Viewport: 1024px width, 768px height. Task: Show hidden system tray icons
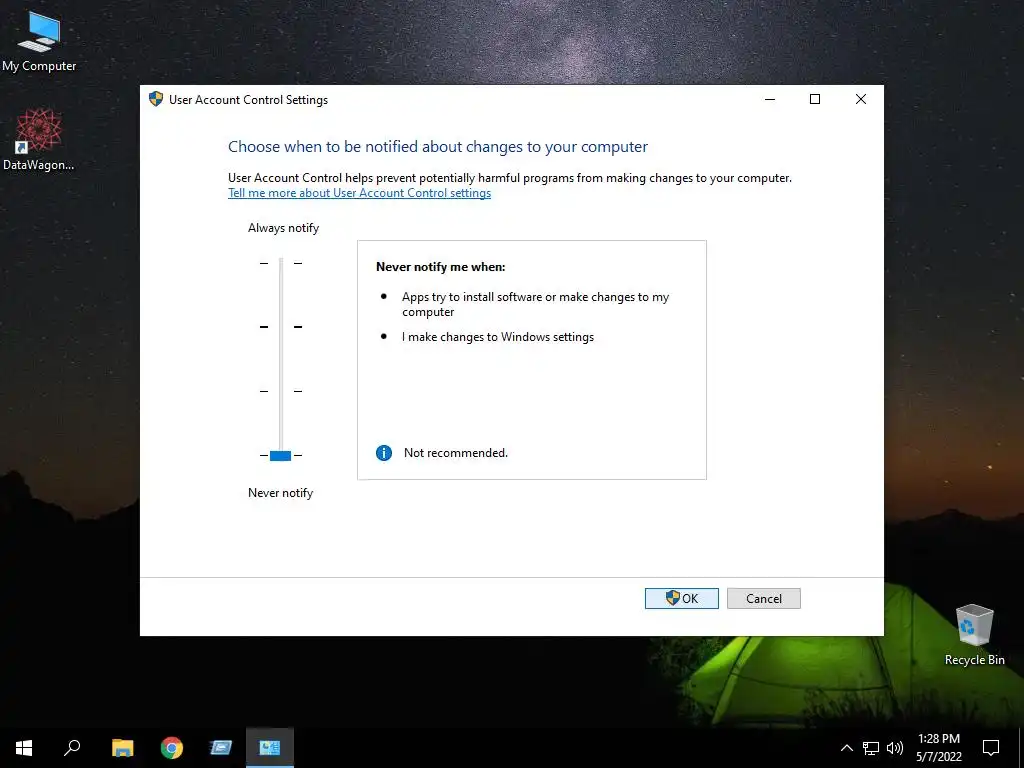click(x=846, y=748)
